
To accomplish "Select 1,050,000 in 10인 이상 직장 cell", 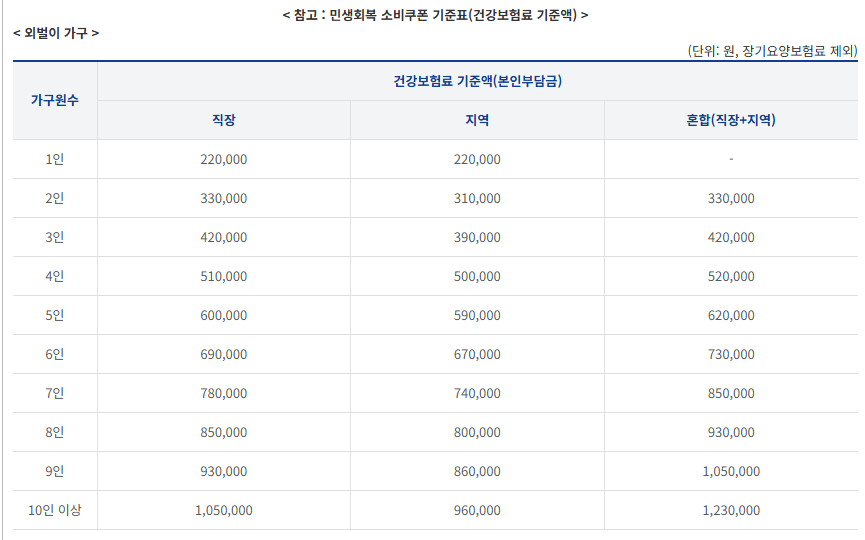I will 223,511.
